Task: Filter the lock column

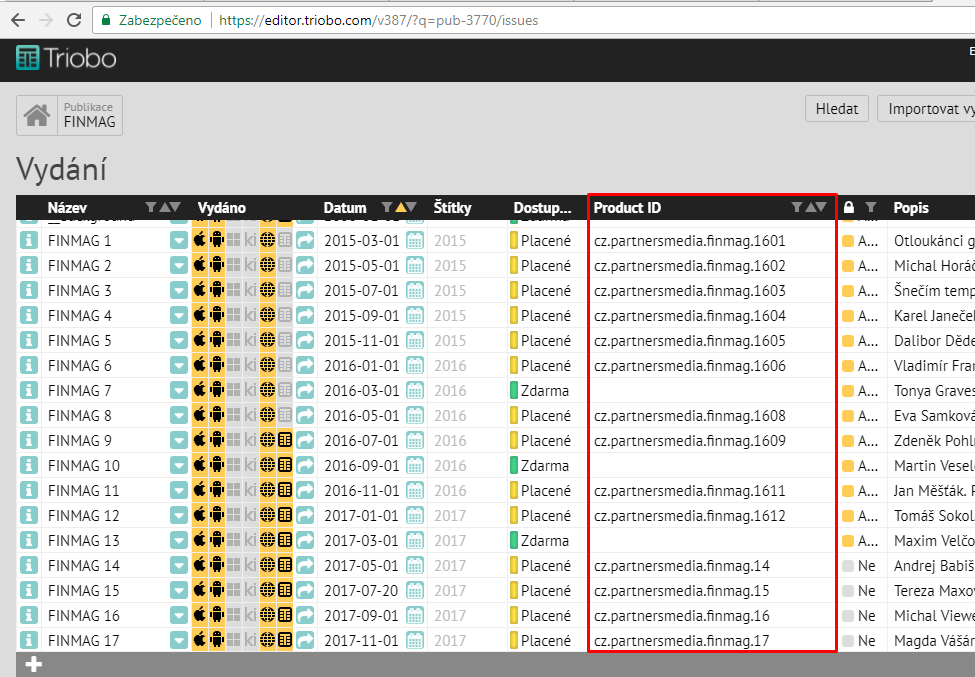Action: coord(871,207)
